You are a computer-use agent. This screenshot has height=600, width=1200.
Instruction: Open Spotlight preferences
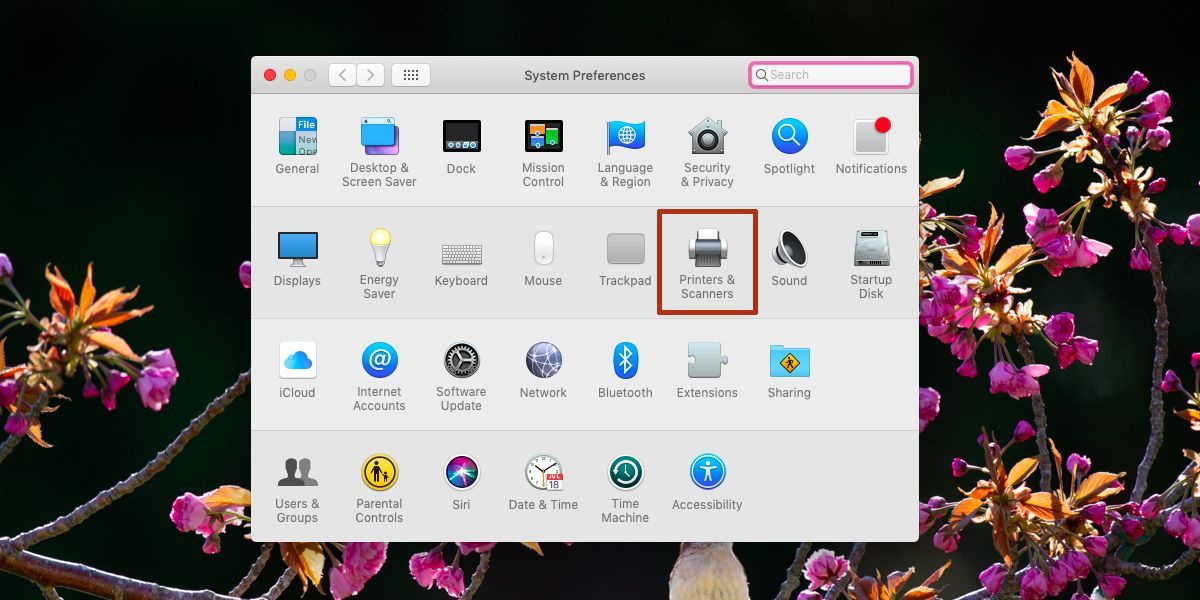(x=789, y=146)
